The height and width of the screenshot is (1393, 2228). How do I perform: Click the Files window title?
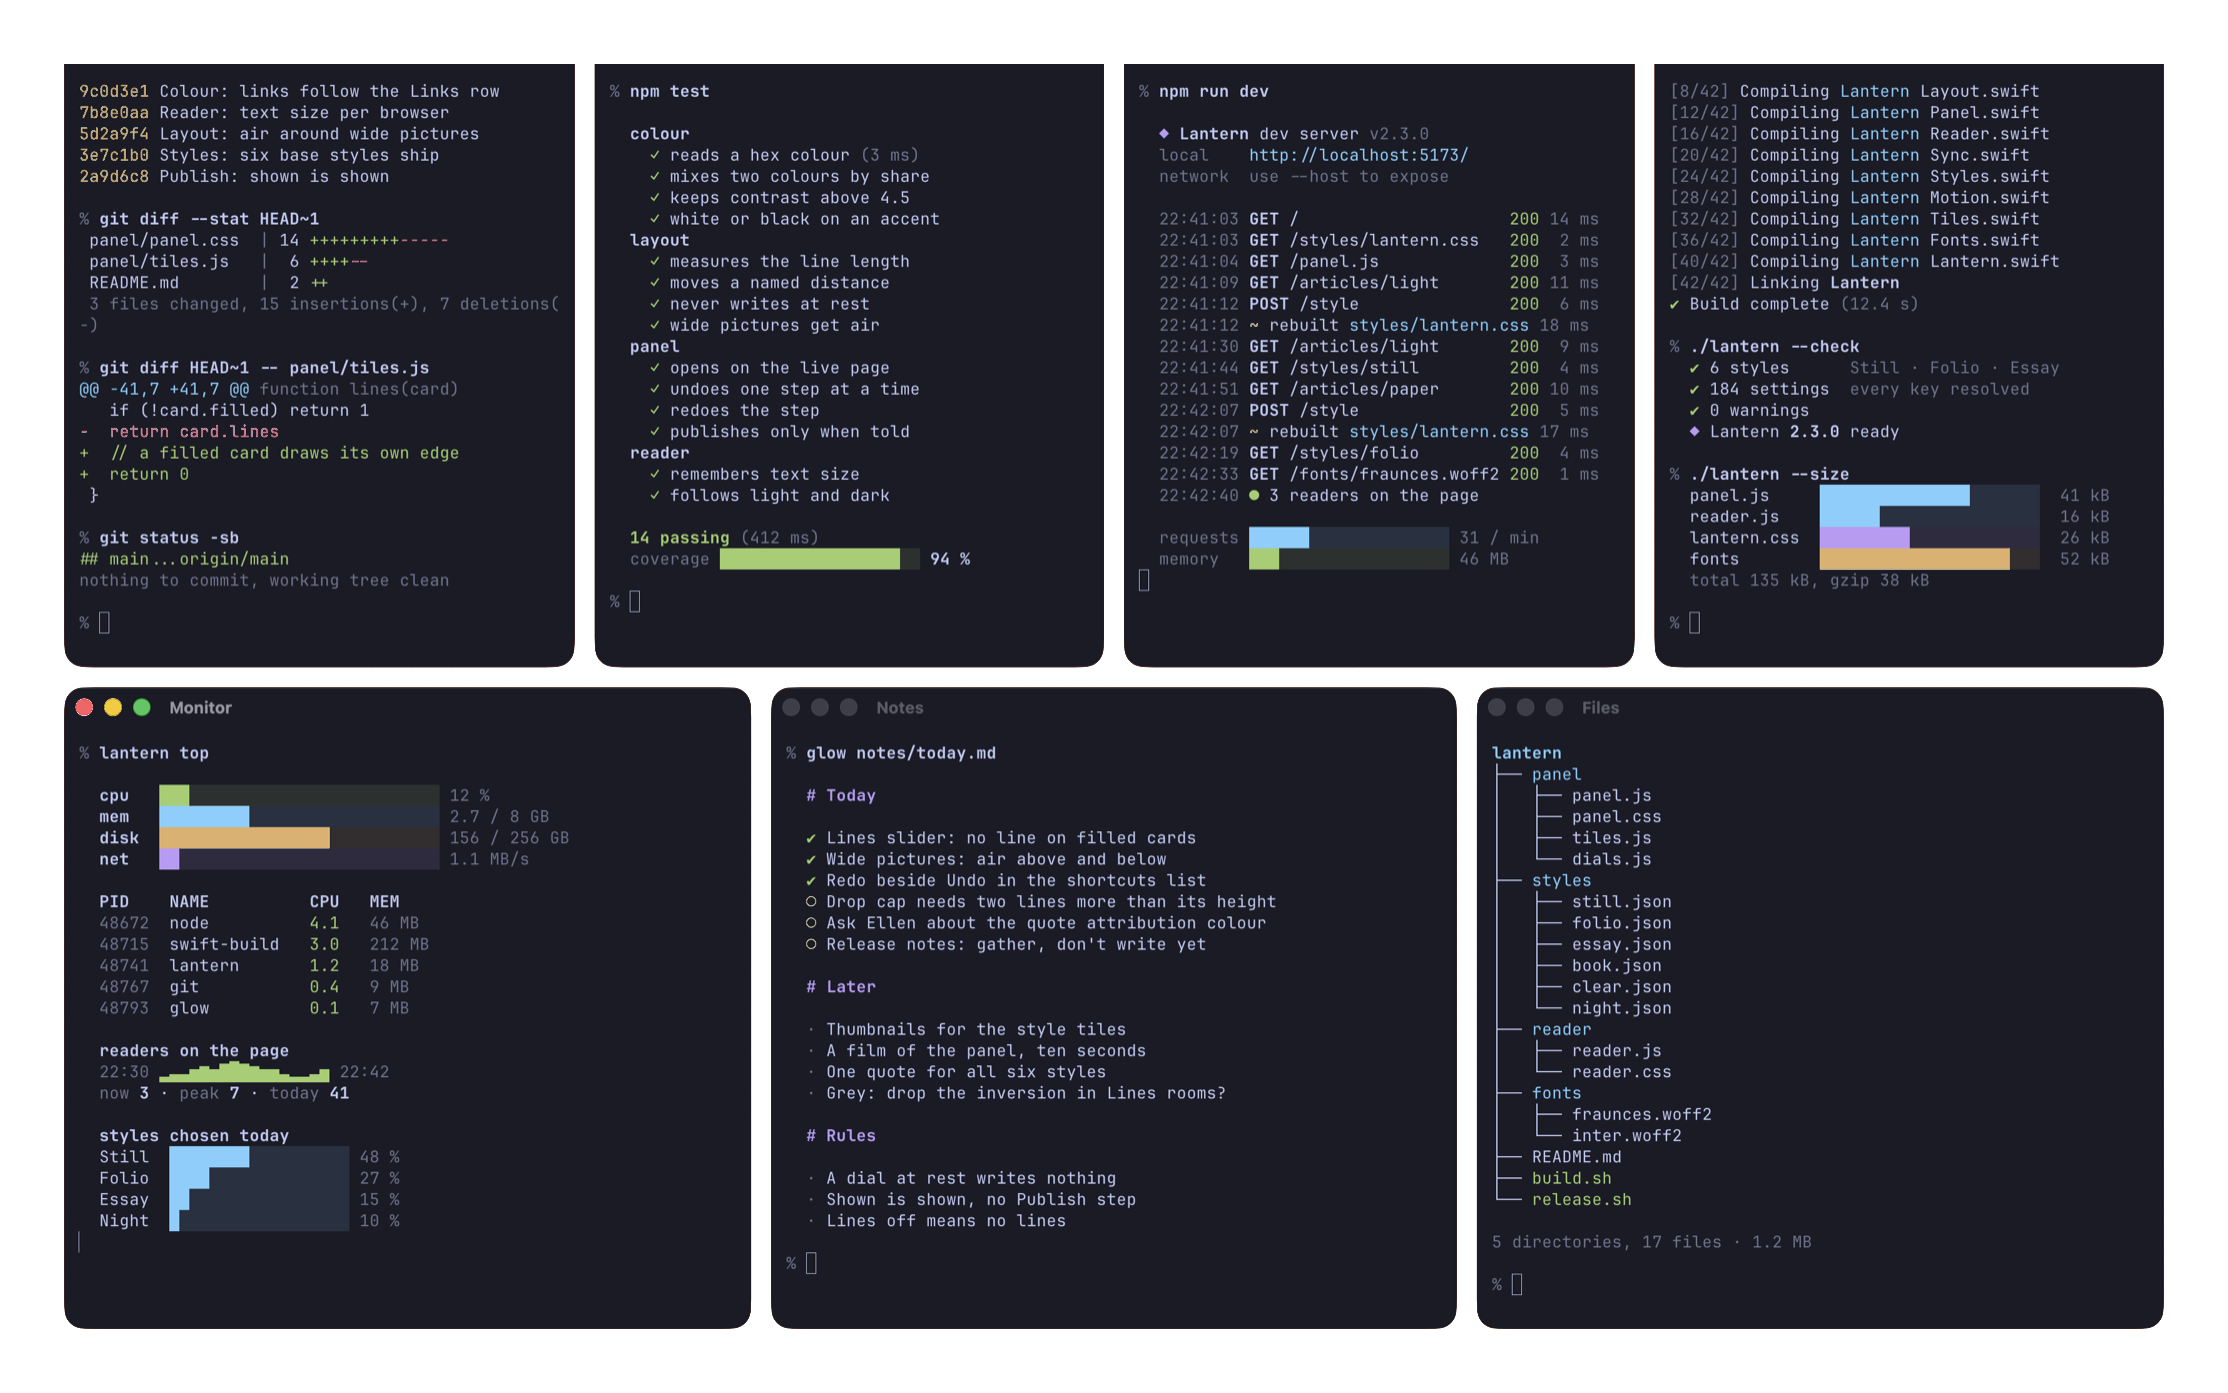[1600, 707]
